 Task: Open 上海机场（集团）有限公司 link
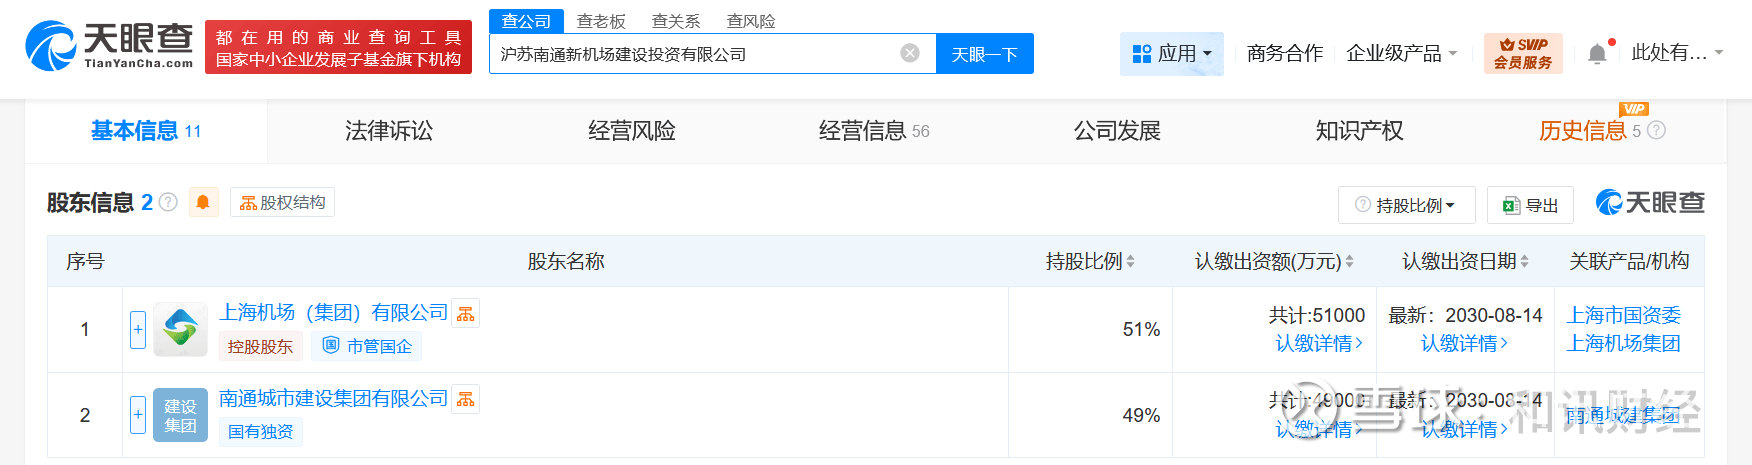click(x=333, y=313)
